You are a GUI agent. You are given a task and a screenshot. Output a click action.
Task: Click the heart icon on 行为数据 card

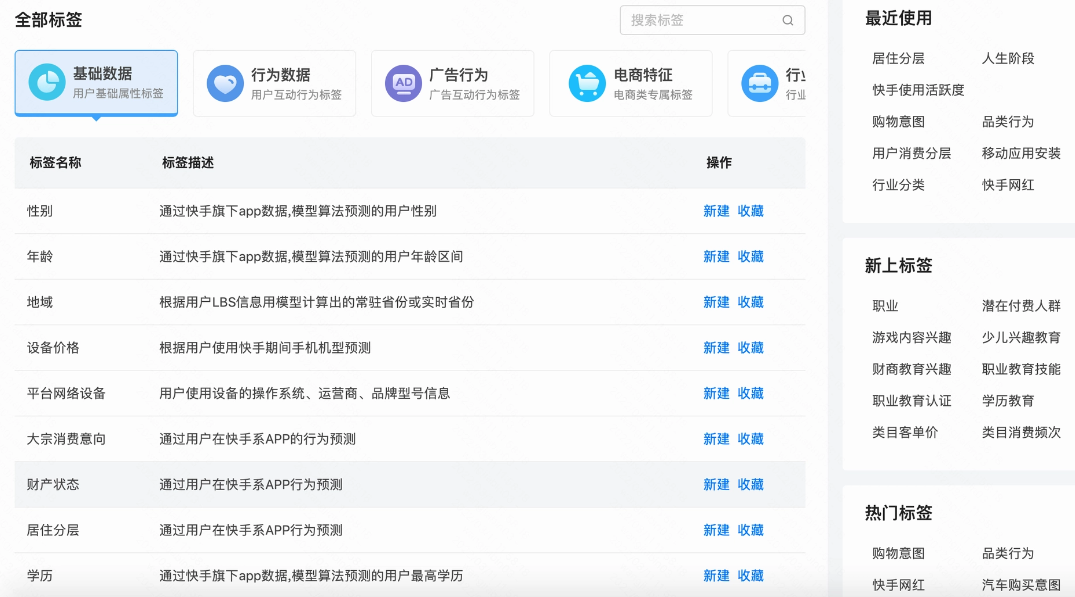pos(225,81)
